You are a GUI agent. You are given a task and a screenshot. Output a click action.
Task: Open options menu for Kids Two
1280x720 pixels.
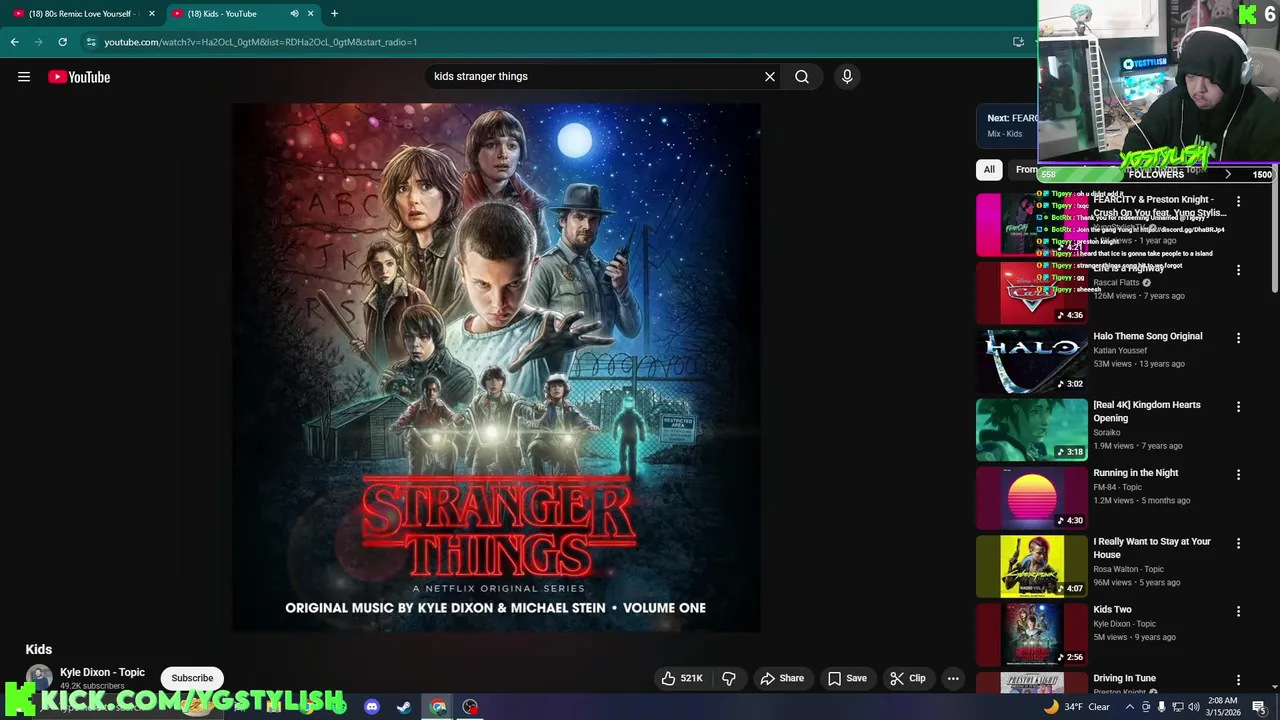1238,611
